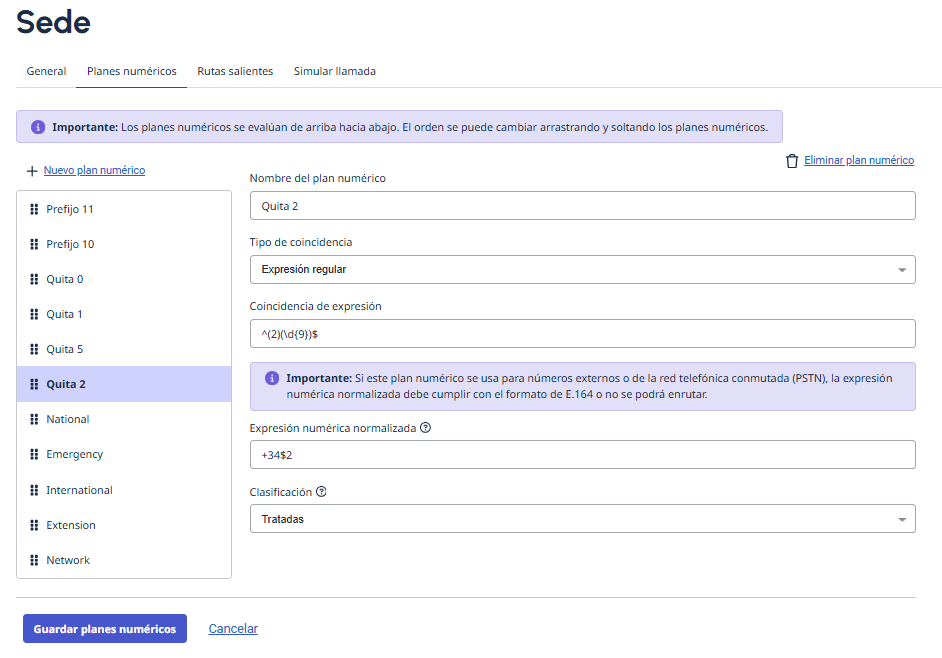Viewport: 942px width, 658px height.
Task: Click into the Coincidencia de expresión field
Action: (x=582, y=334)
